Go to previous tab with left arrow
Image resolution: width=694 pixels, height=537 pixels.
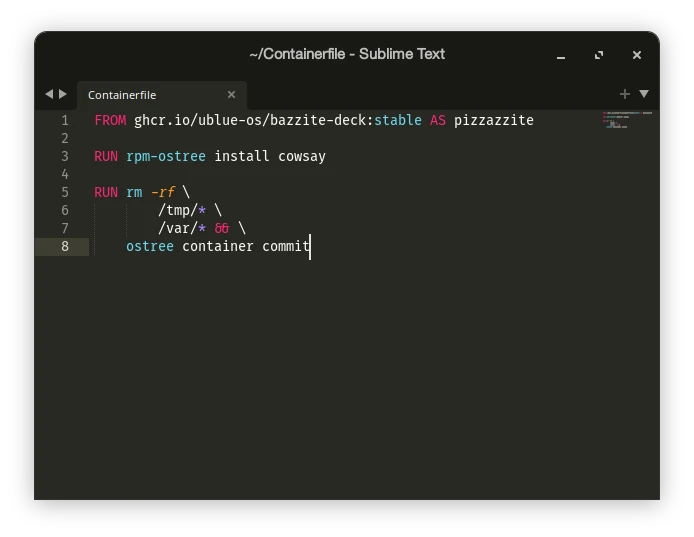pos(49,94)
